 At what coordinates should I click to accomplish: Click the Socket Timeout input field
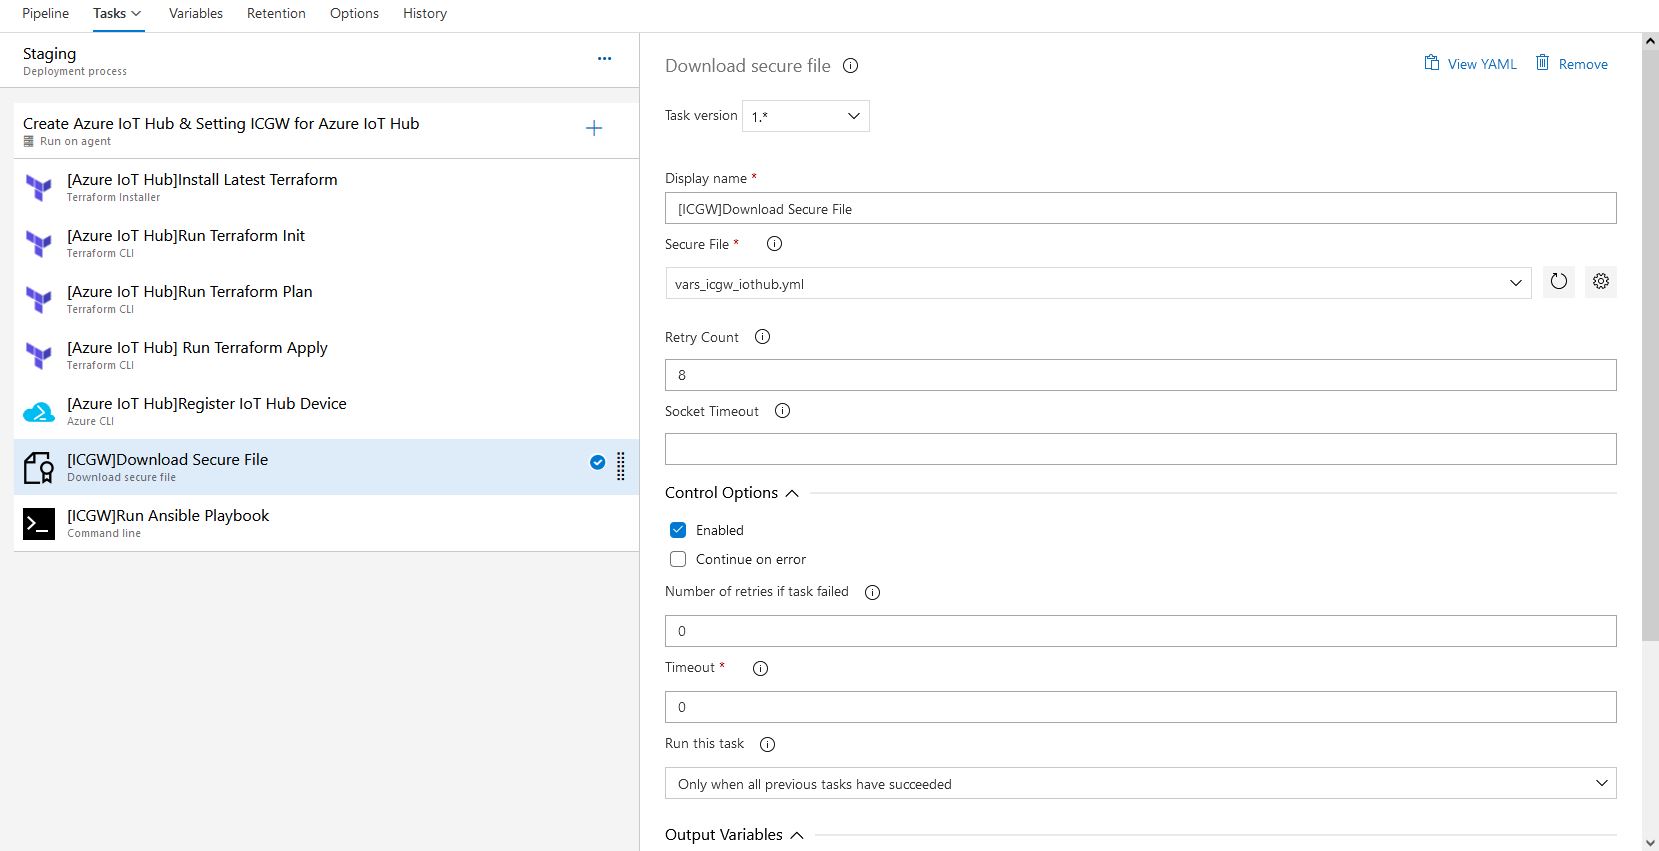[x=1140, y=449]
